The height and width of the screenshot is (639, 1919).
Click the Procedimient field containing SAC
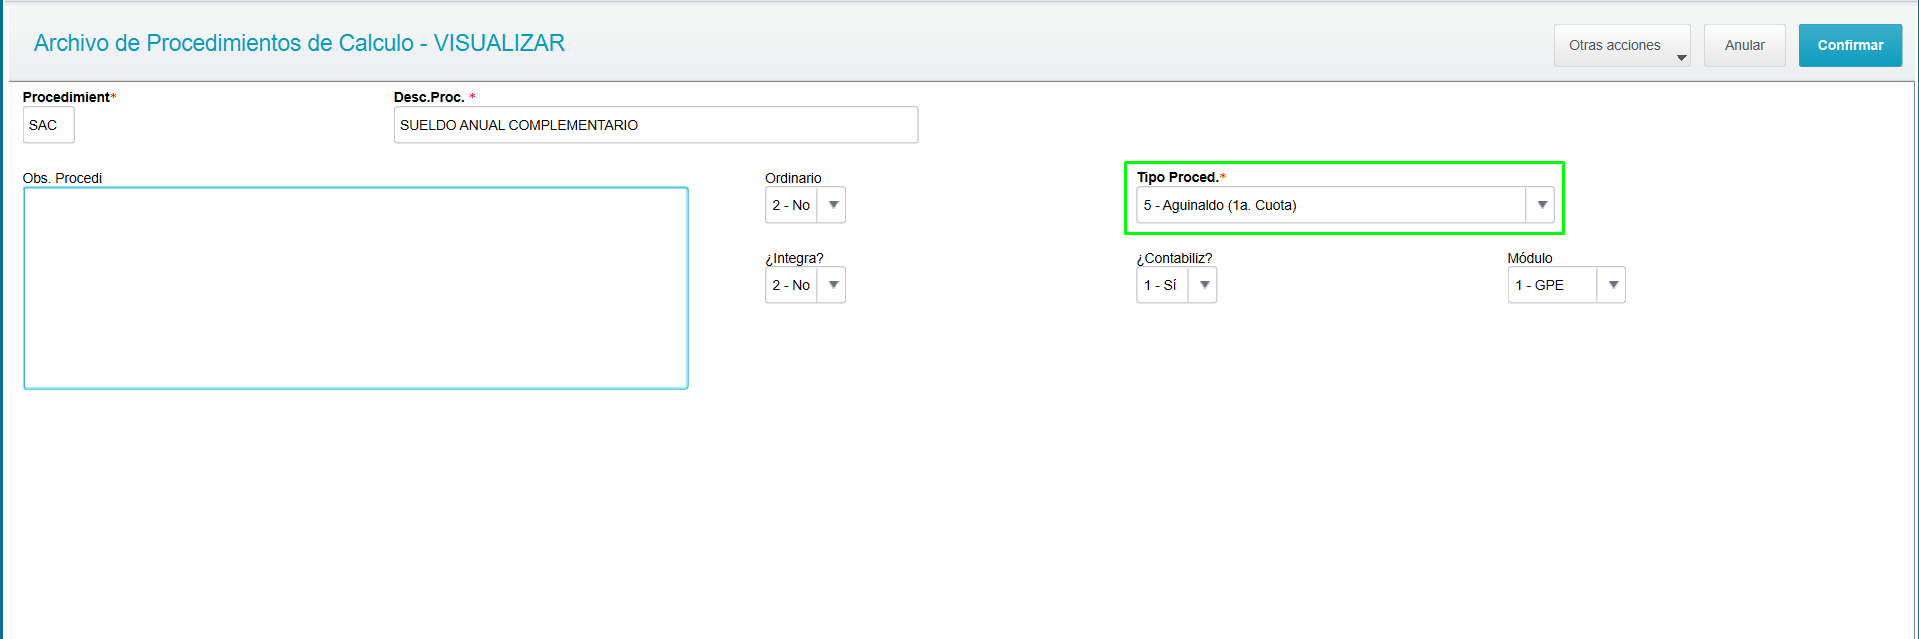click(x=48, y=126)
